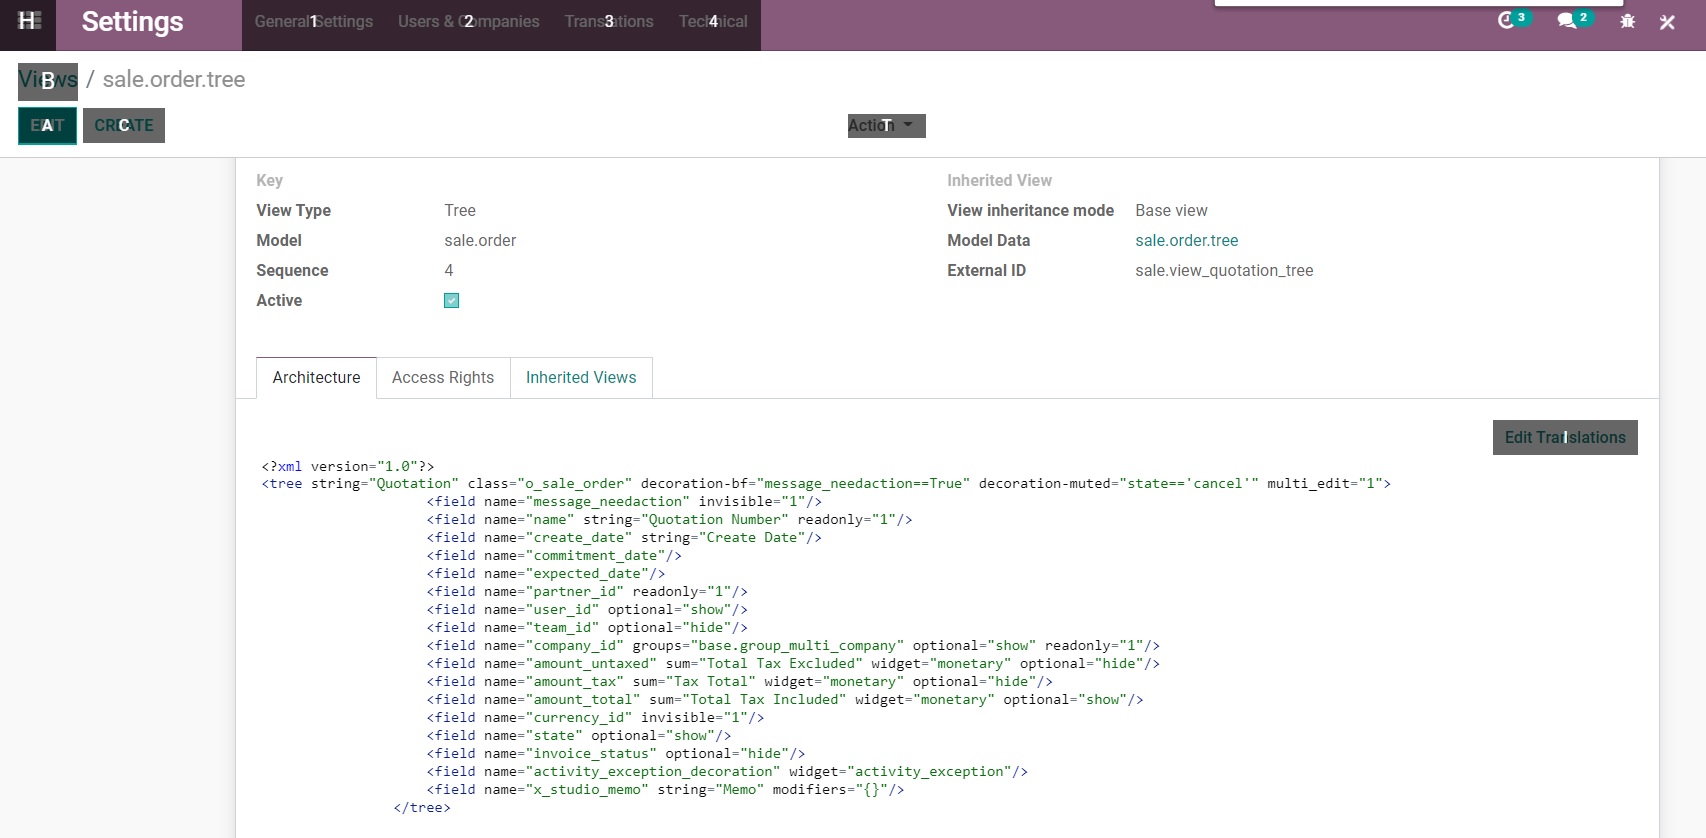The height and width of the screenshot is (838, 1706).
Task: Uncheck the Active checkbox
Action: coord(451,301)
